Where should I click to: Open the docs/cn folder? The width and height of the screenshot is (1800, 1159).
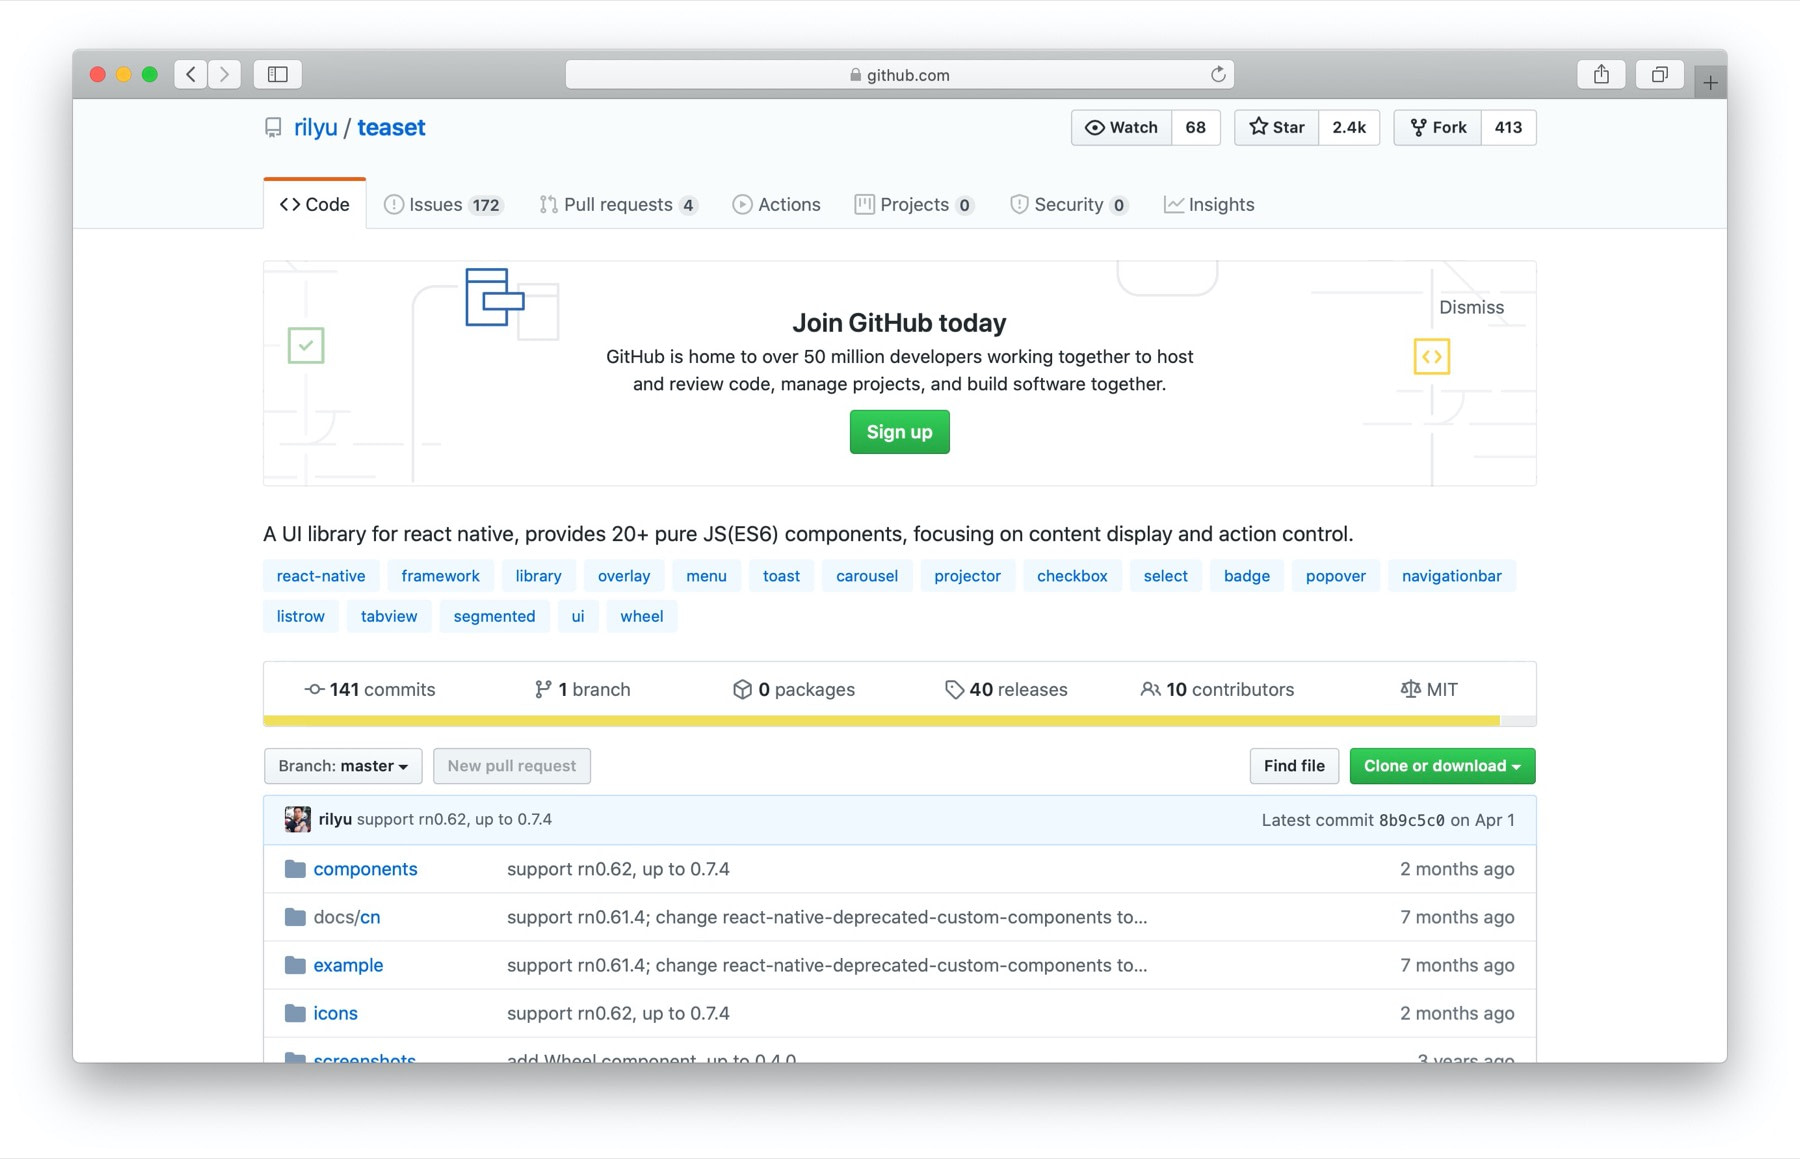346,917
